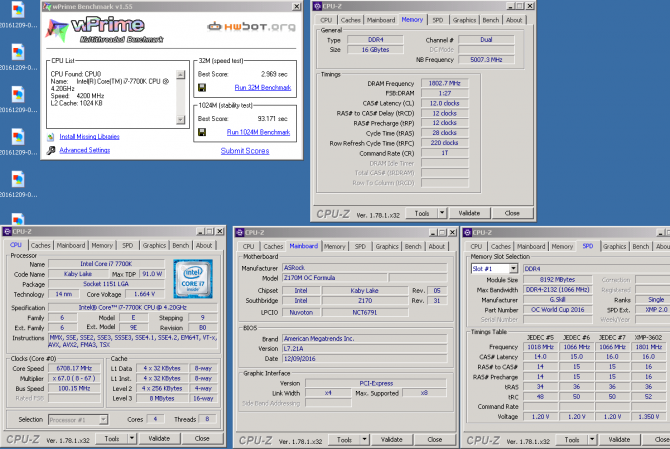Screen dimensions: 670x449
Task: Click the Tools button in the Memory window
Action: pos(422,213)
